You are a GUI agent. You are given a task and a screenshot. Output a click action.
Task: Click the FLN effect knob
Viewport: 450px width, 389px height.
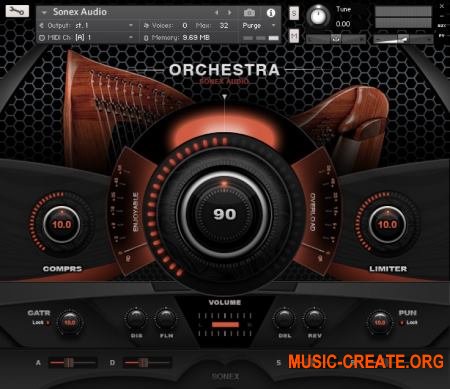[x=166, y=319]
